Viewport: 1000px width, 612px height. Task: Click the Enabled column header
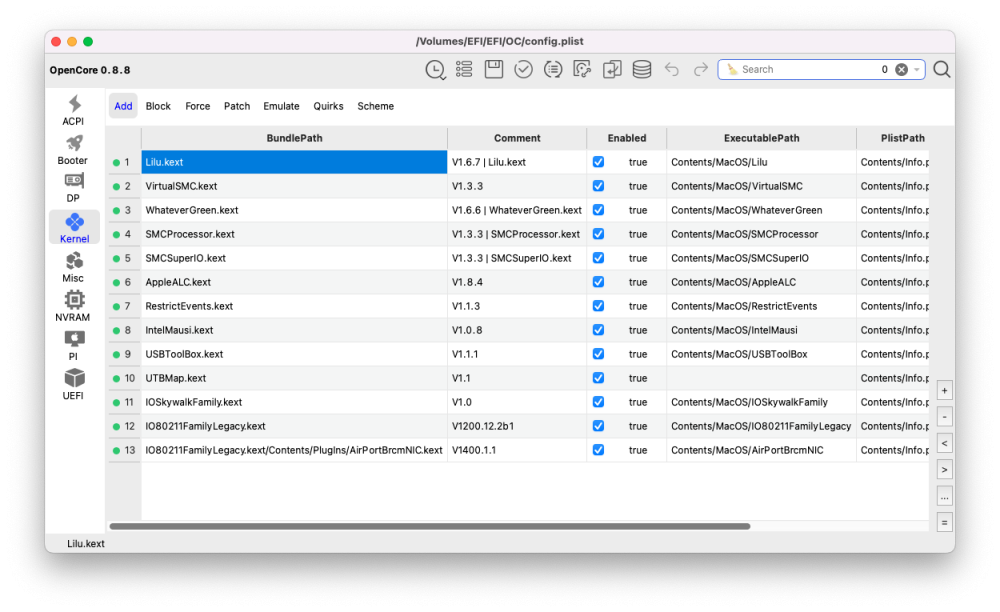627,138
